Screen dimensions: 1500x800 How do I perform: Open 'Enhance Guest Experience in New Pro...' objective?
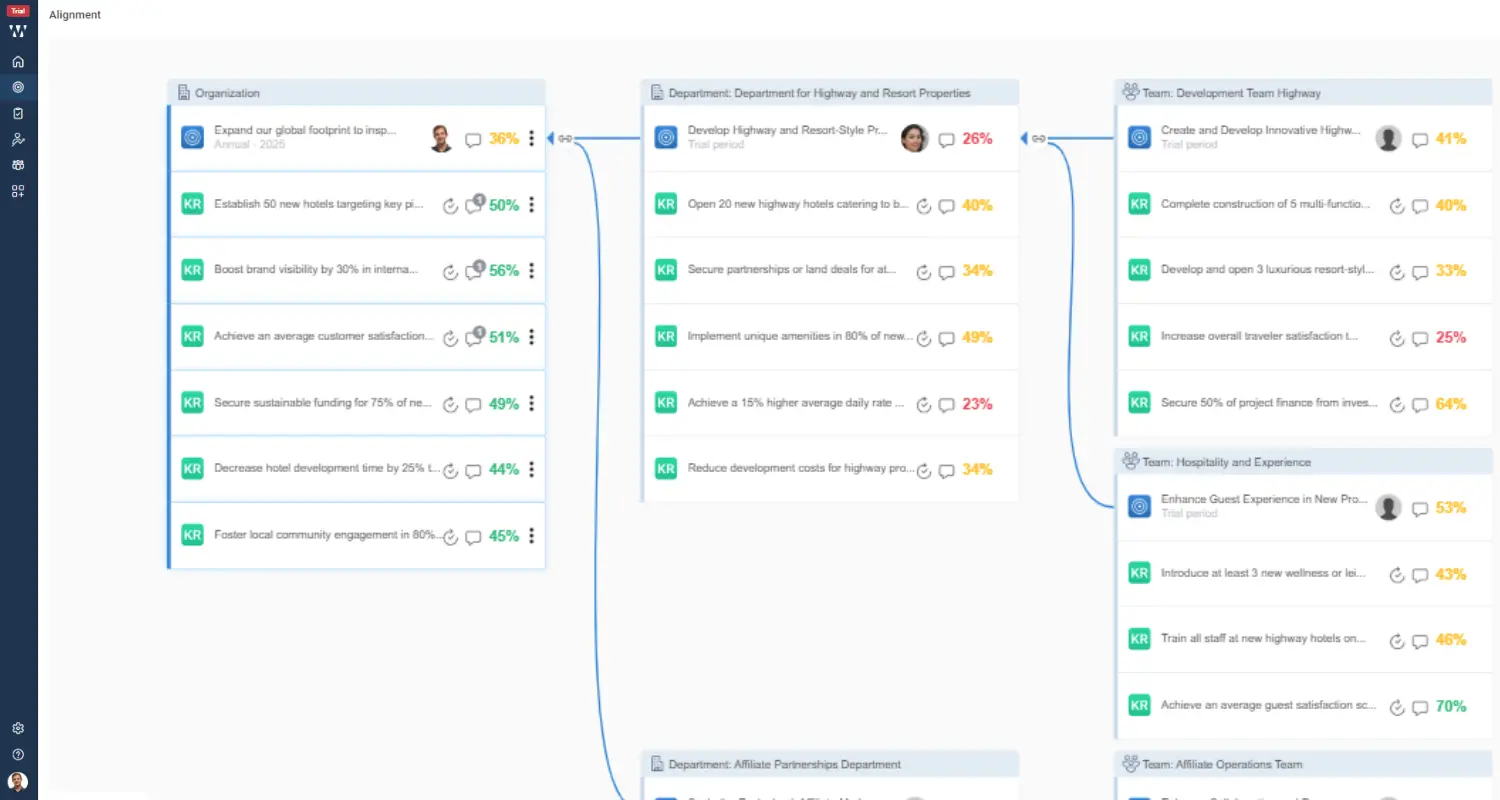[x=1263, y=499]
